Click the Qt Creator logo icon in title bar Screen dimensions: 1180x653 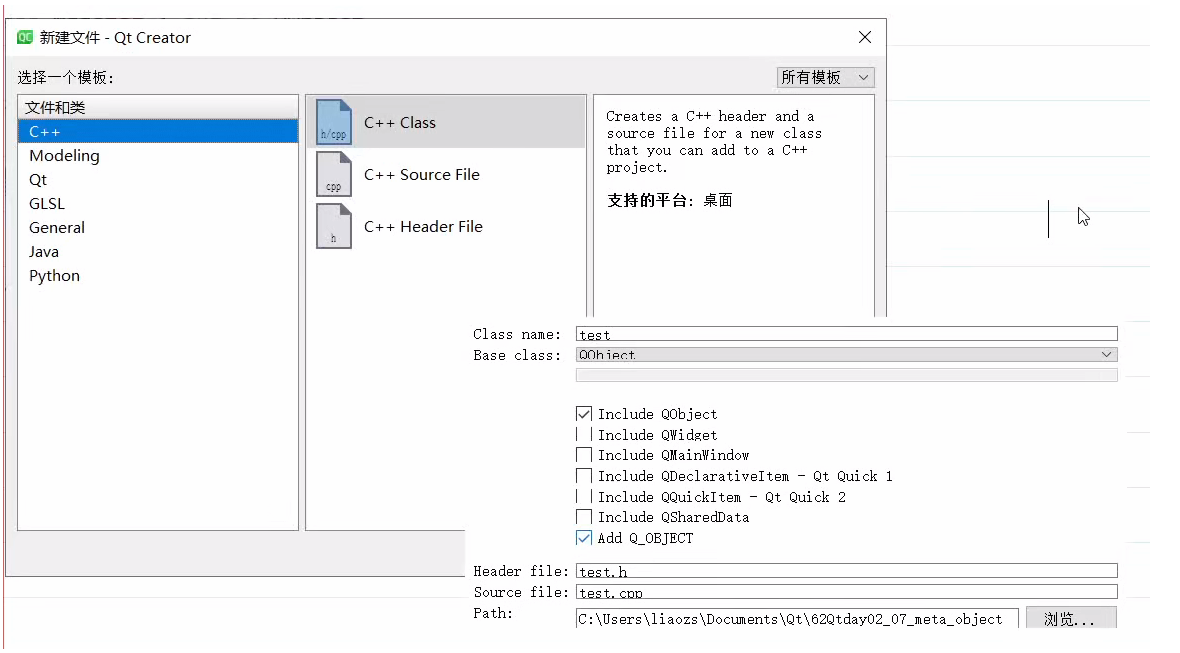pyautogui.click(x=25, y=37)
